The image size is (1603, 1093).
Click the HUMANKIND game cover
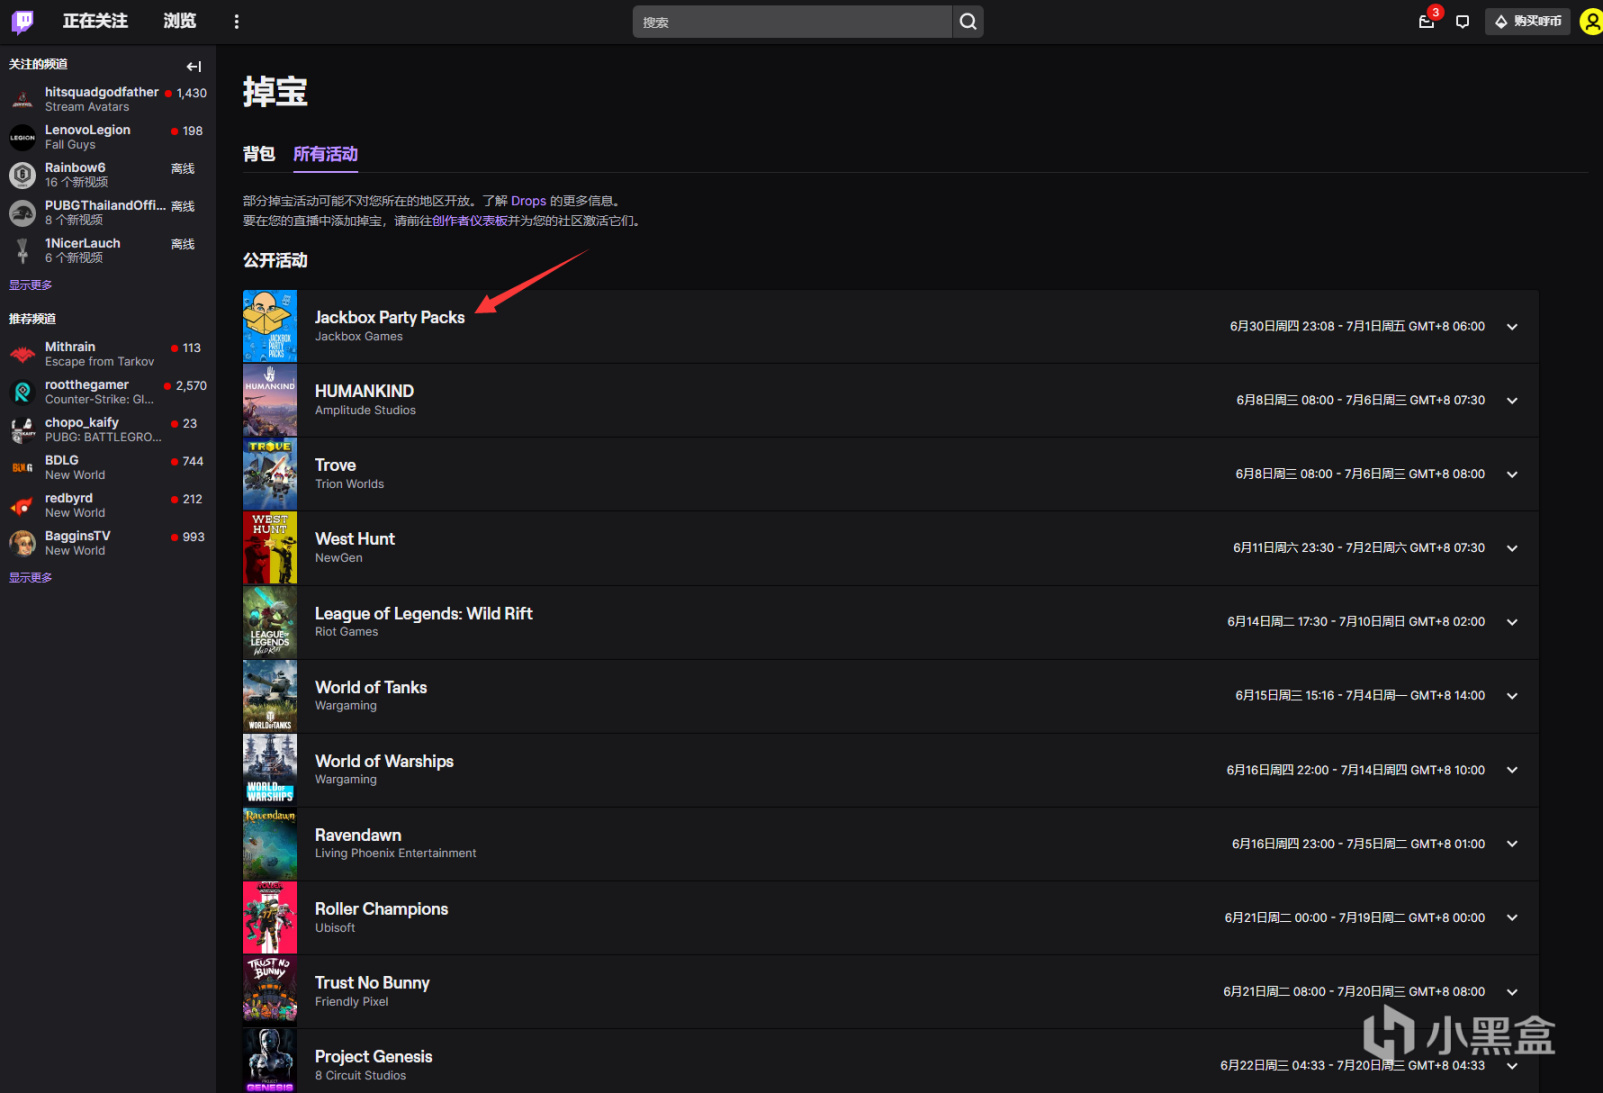click(x=270, y=400)
